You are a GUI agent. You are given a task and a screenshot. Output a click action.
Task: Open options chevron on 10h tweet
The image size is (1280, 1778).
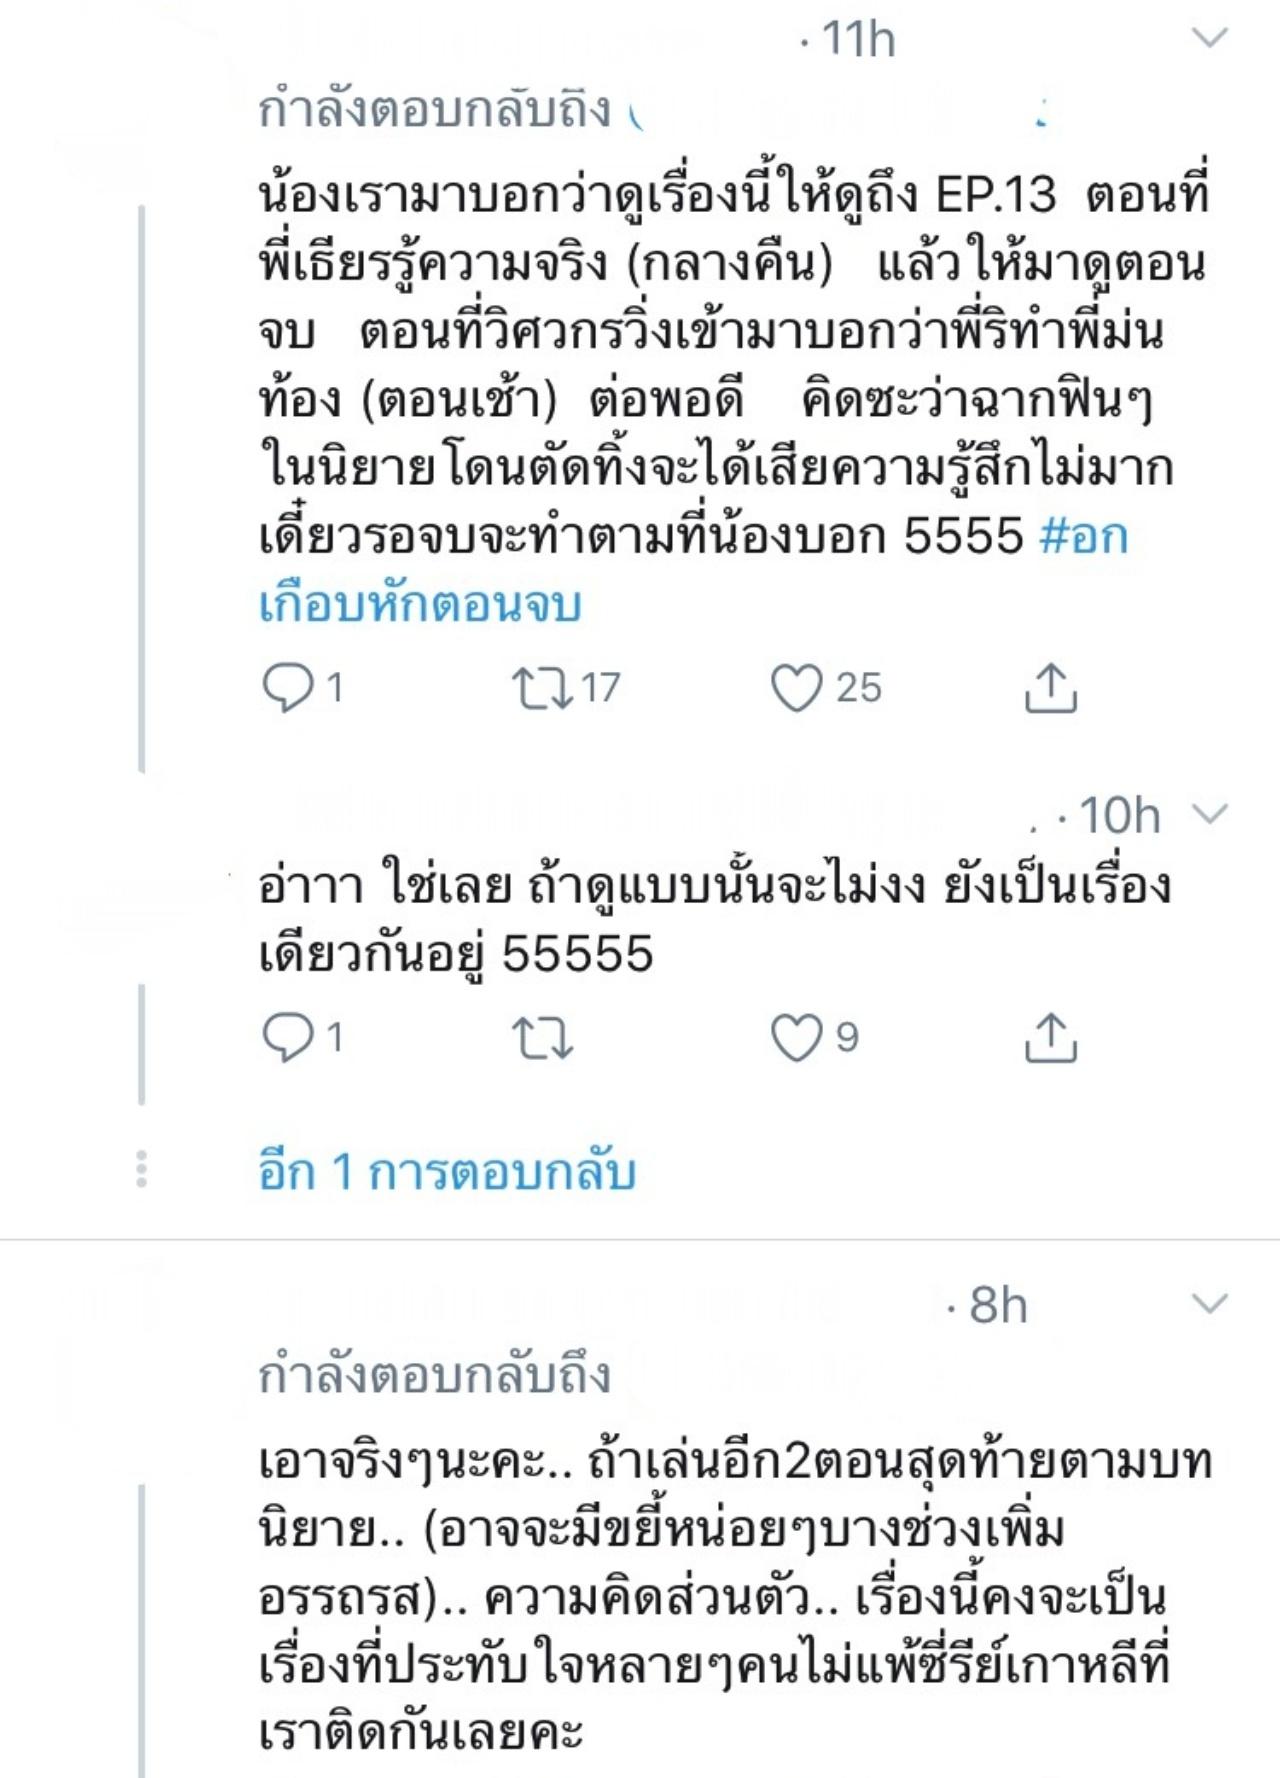[1210, 814]
